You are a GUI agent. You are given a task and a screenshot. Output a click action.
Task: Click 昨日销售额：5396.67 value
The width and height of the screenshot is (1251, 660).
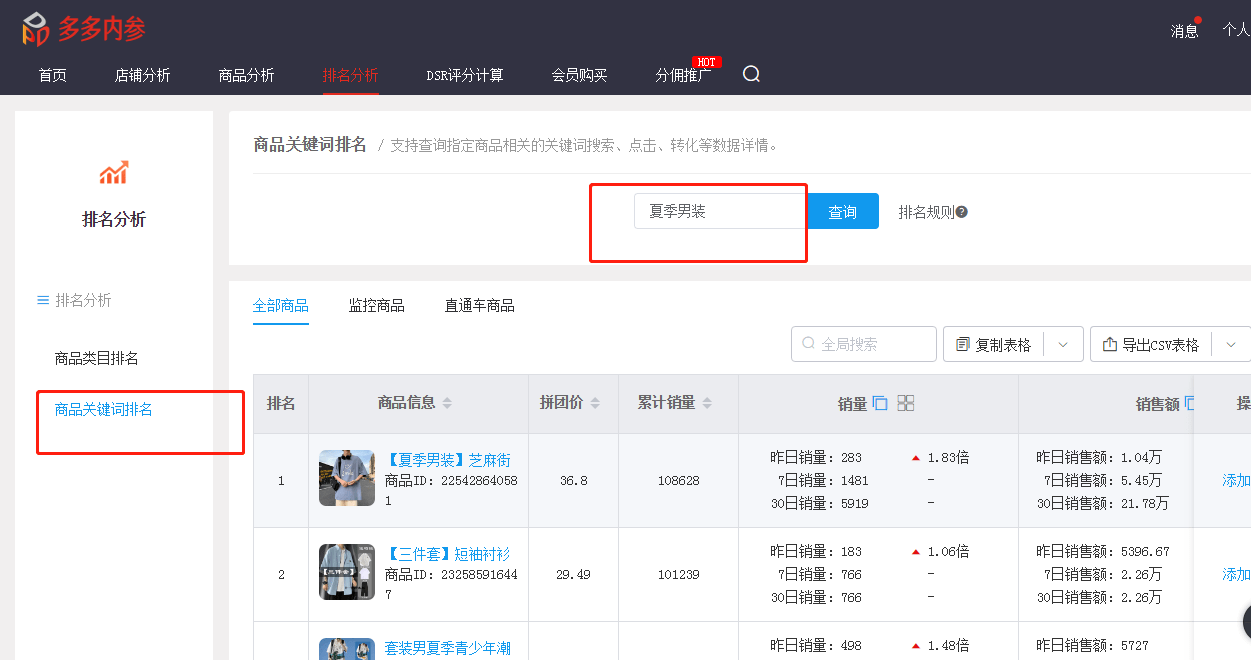point(1103,551)
